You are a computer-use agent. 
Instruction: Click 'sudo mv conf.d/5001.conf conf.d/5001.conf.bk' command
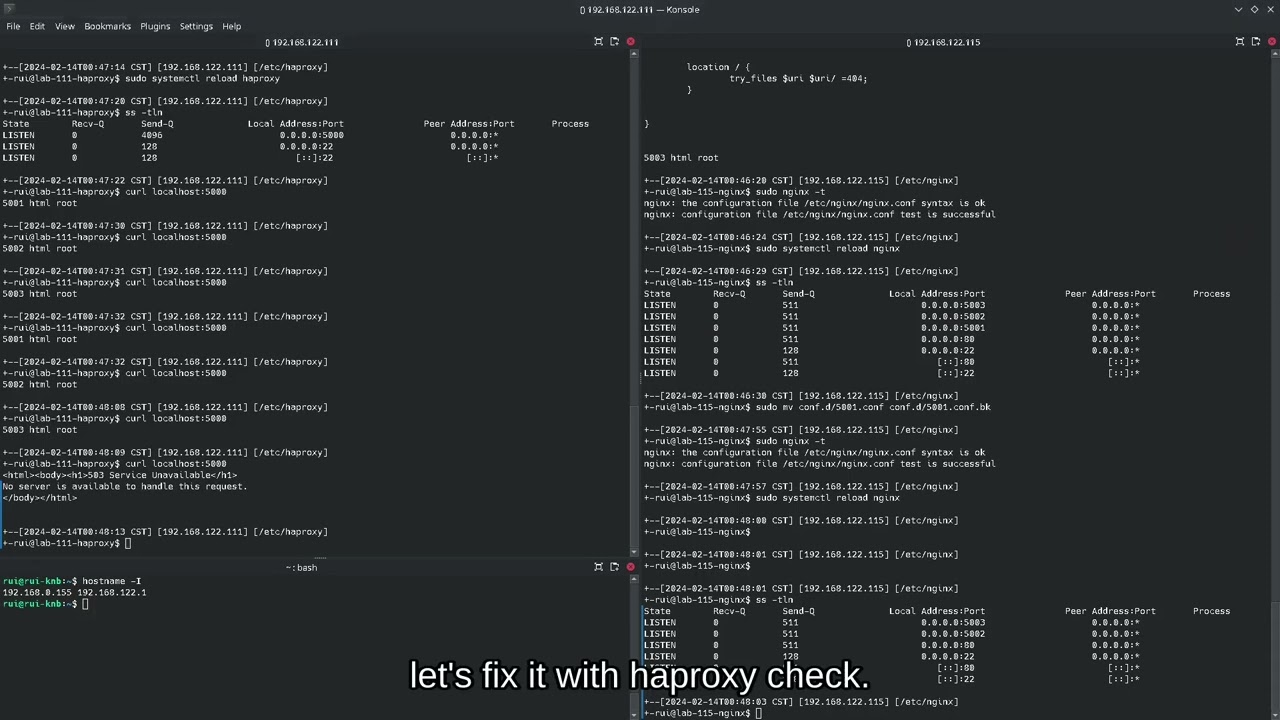pos(873,407)
